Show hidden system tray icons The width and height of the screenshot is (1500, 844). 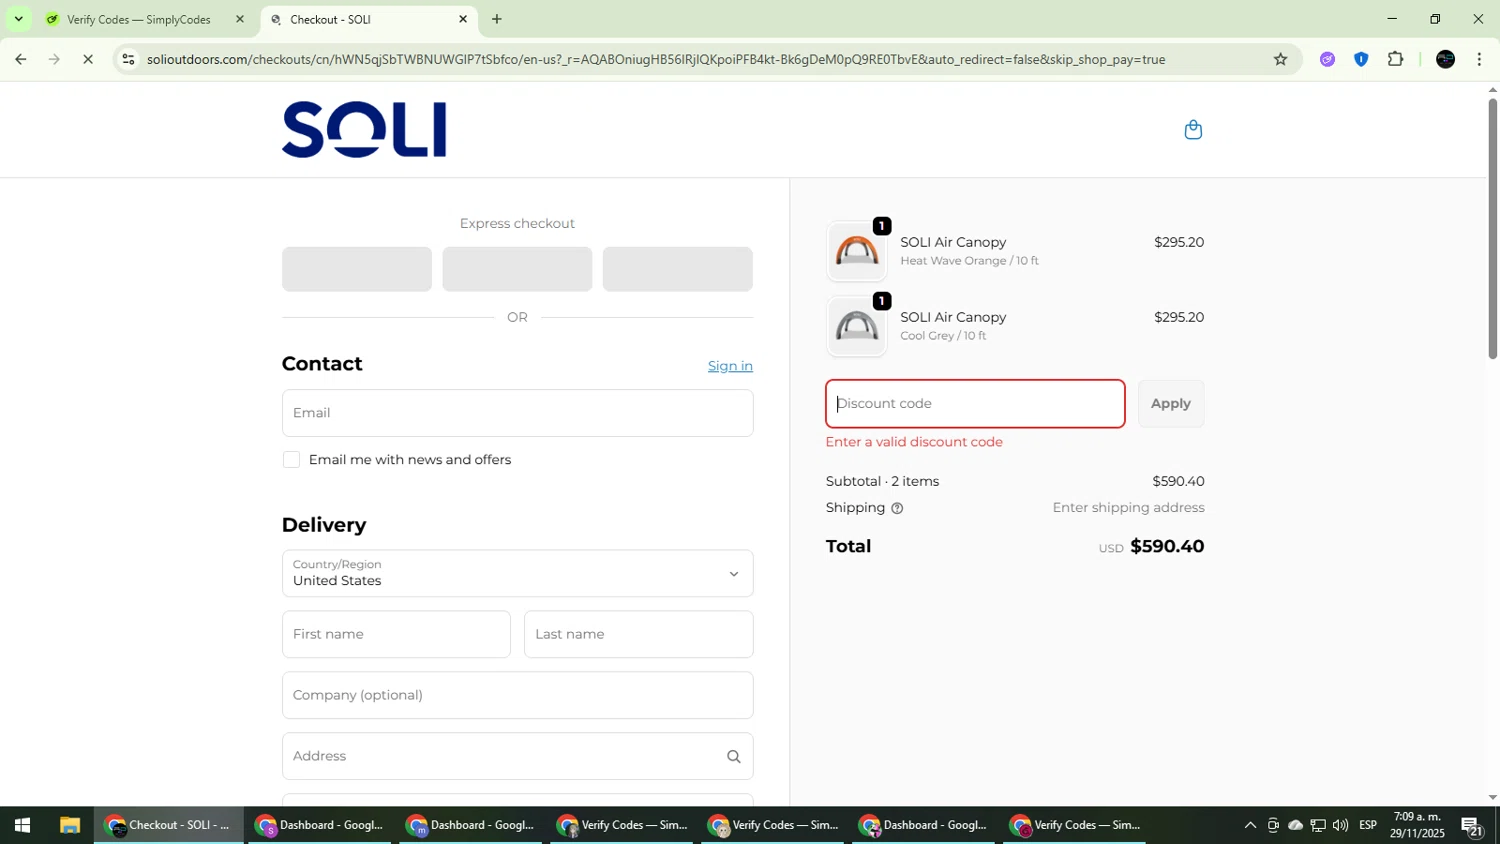(x=1250, y=825)
